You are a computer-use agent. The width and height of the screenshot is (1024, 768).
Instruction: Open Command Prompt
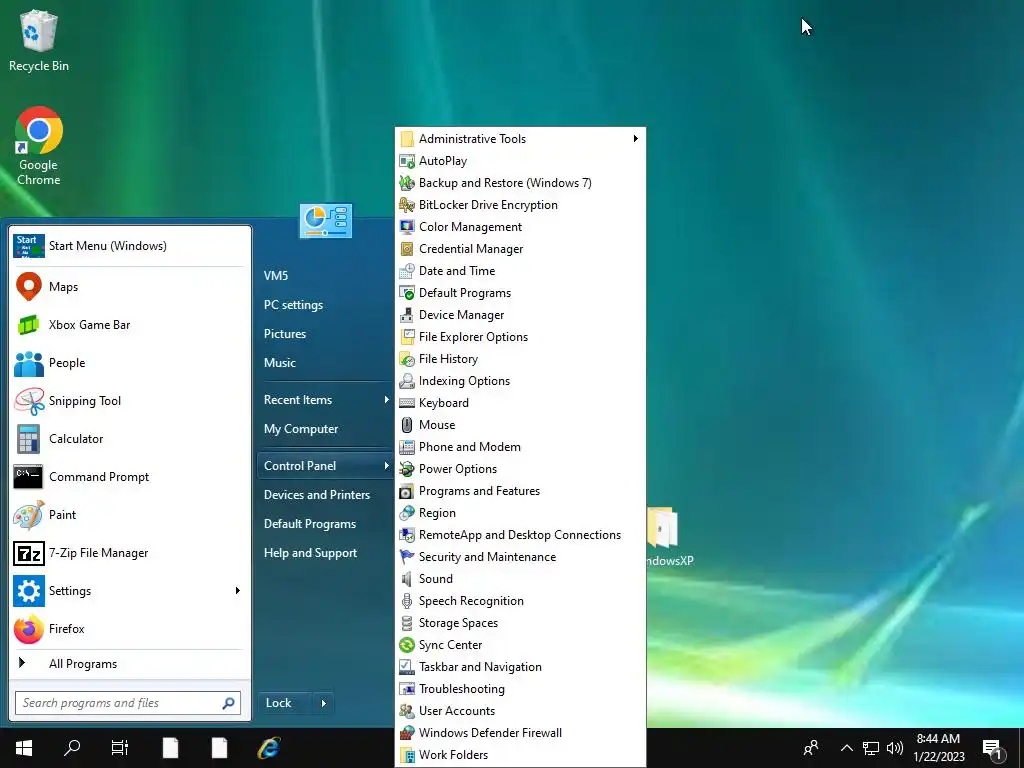[x=129, y=477]
